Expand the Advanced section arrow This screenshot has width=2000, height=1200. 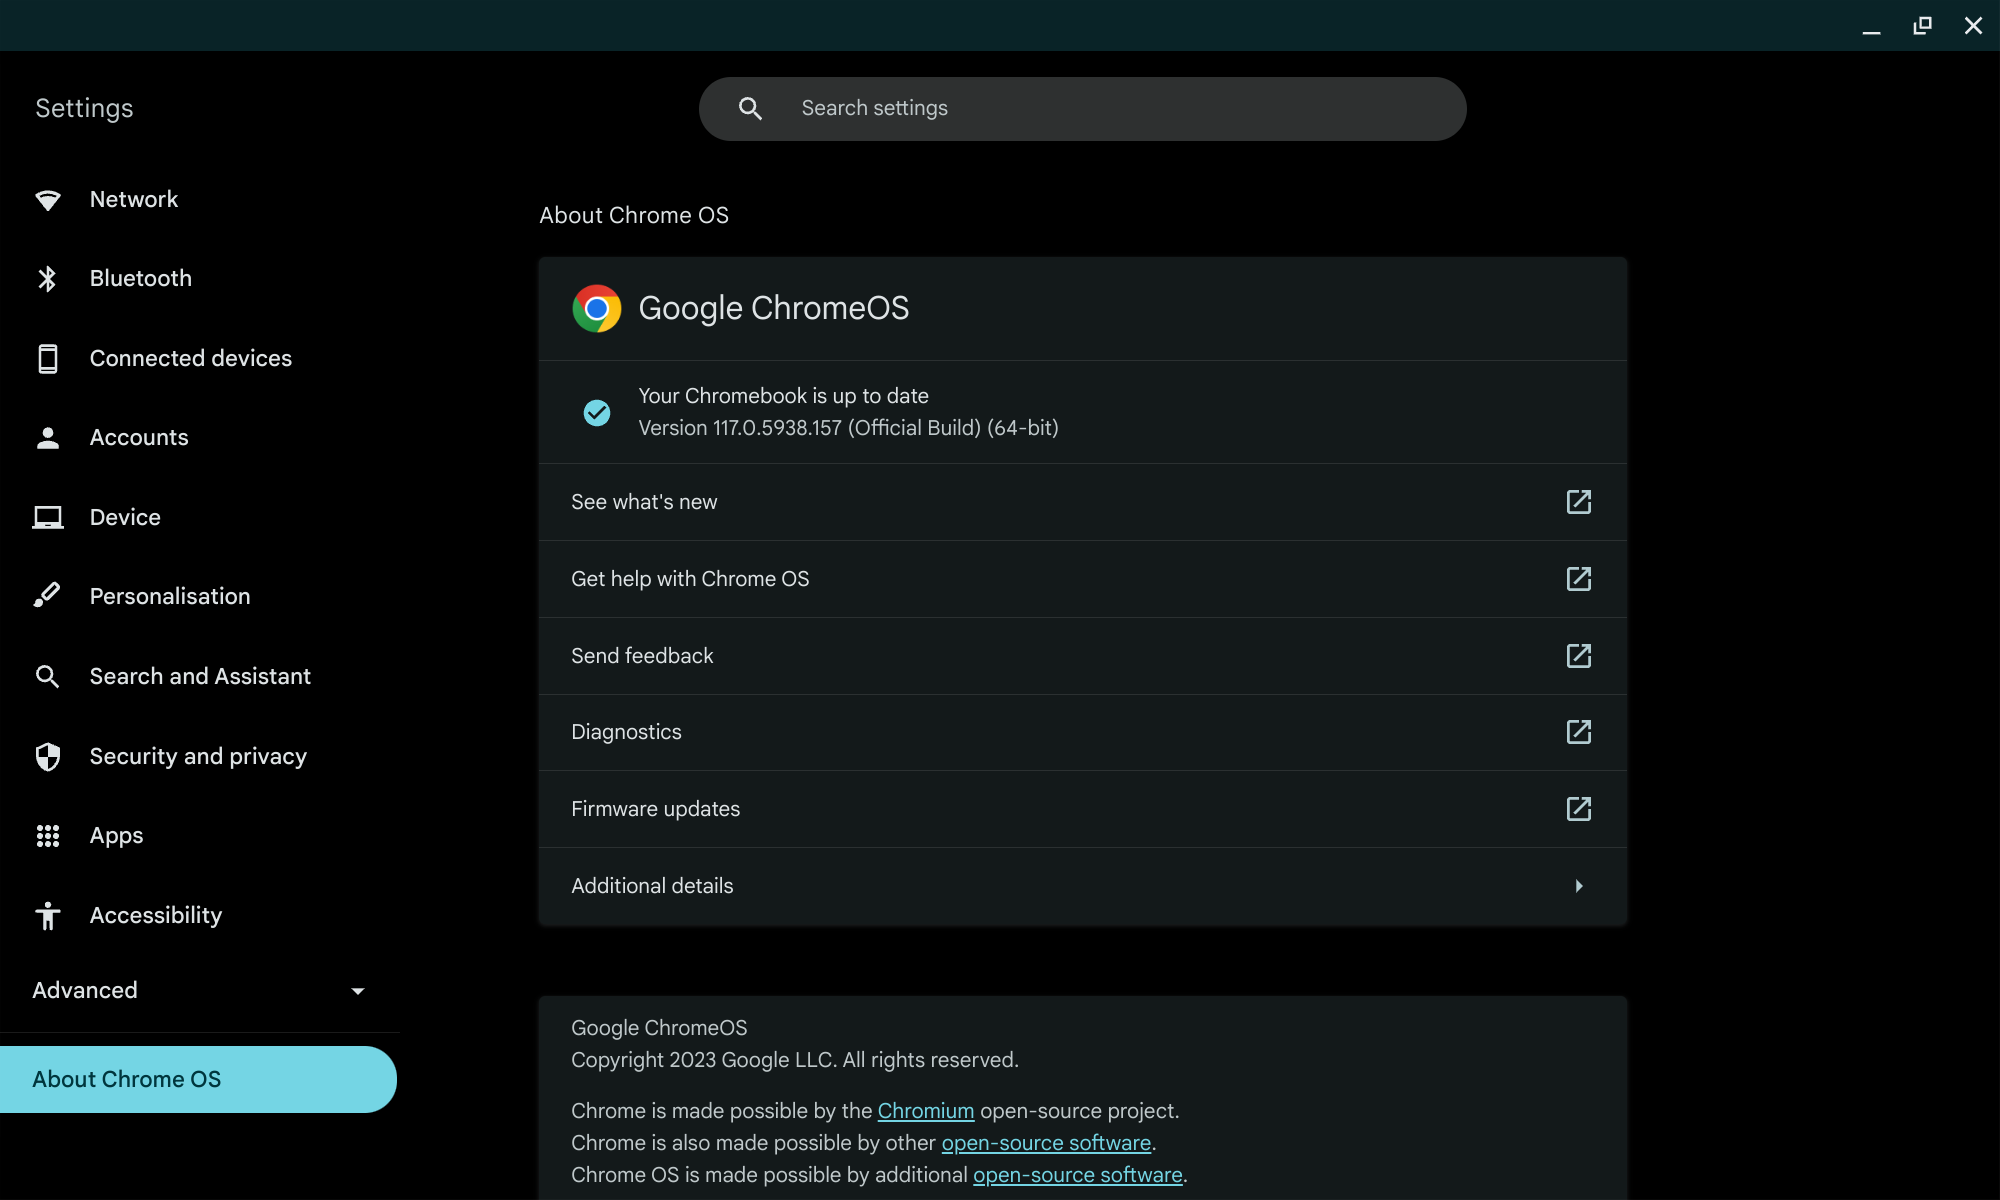click(357, 991)
